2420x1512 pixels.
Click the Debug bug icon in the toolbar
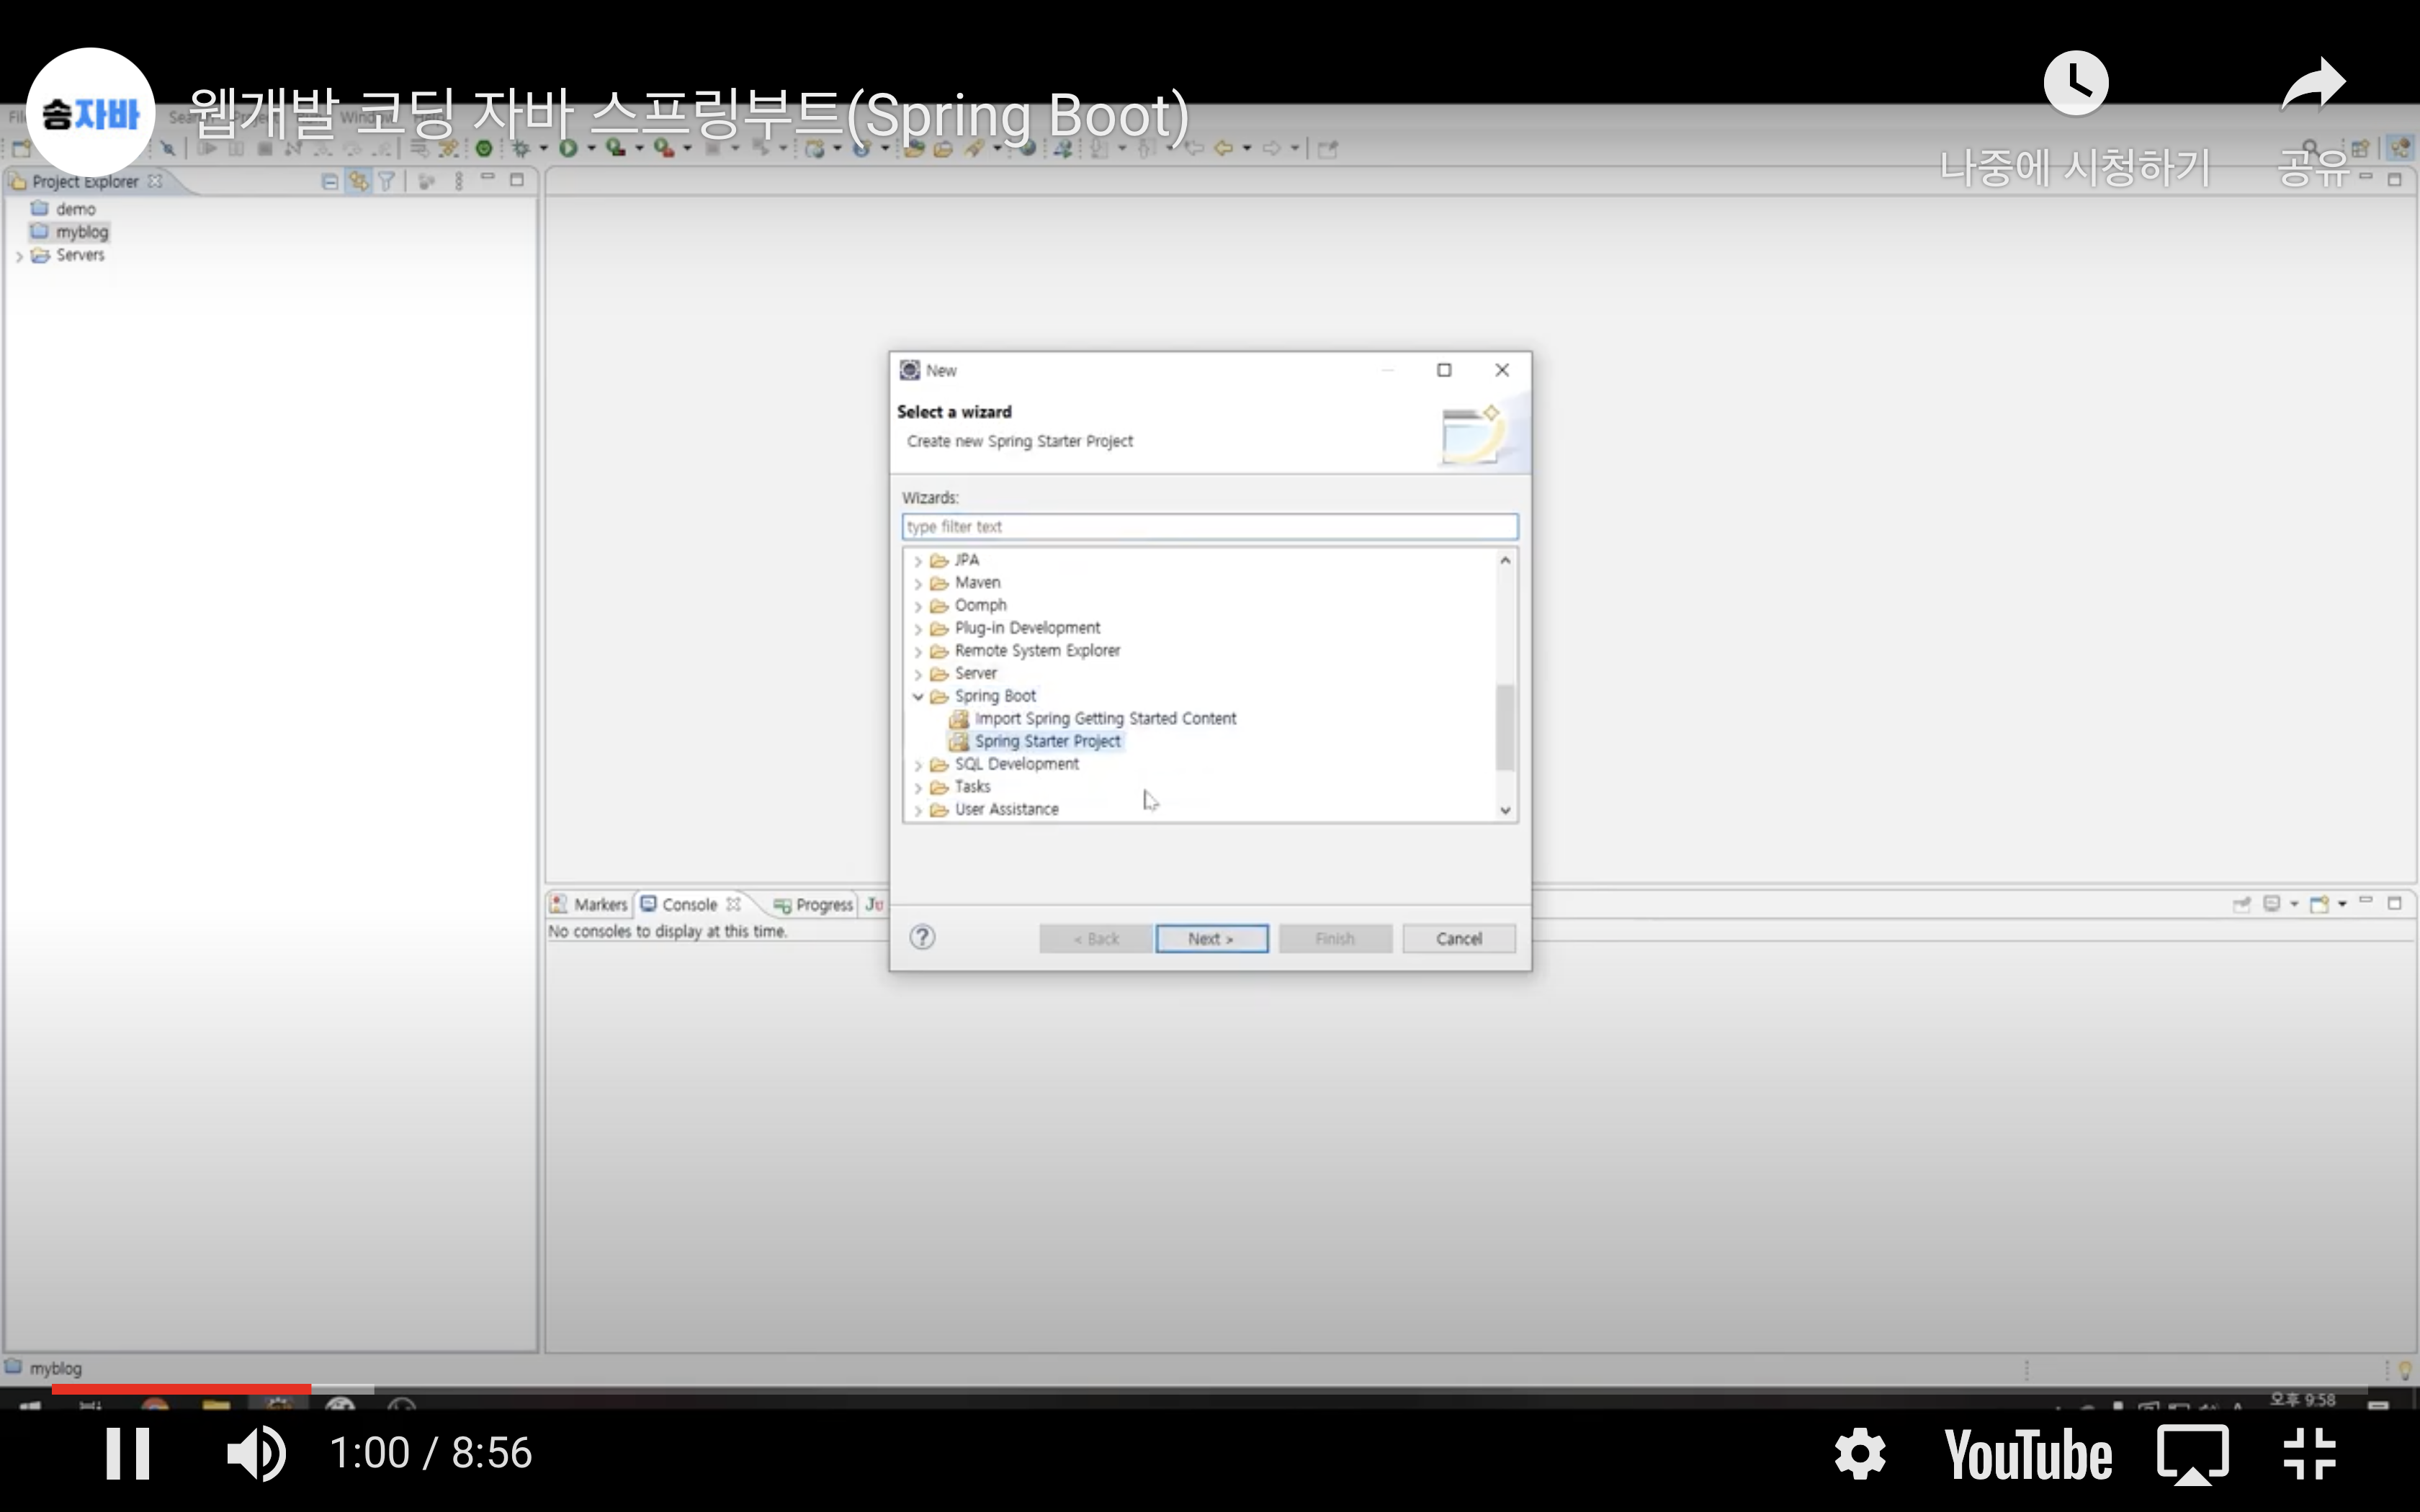(521, 148)
